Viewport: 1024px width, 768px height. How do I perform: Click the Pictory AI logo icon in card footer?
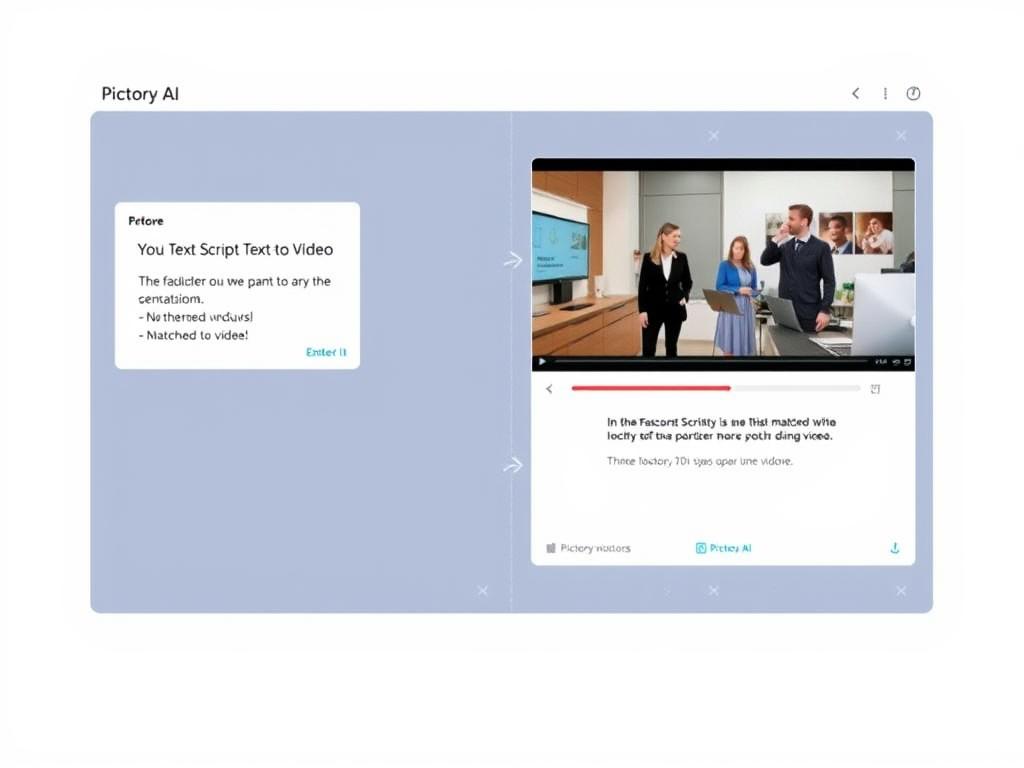[x=700, y=547]
